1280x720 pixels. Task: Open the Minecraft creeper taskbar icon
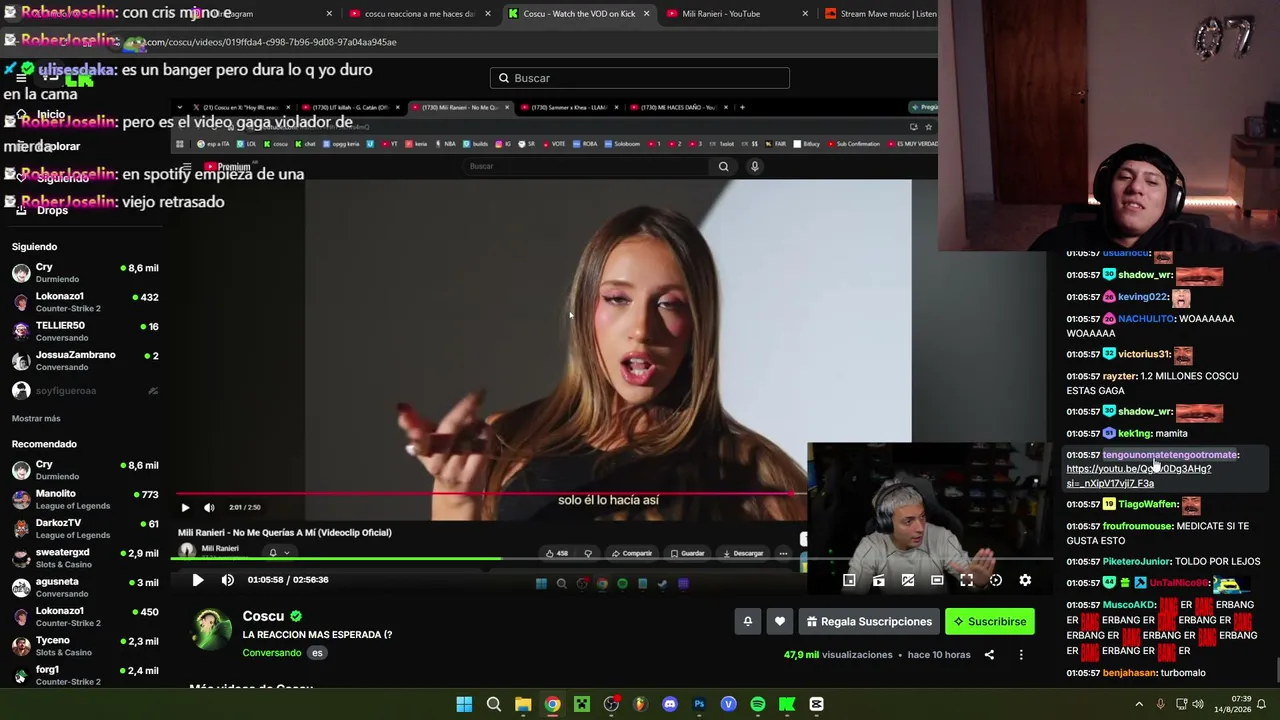point(582,705)
